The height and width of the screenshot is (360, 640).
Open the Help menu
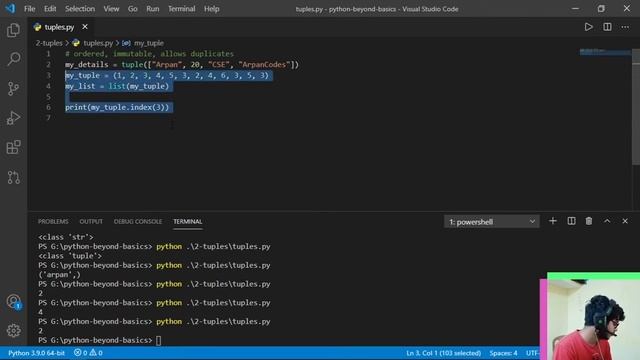(x=211, y=9)
